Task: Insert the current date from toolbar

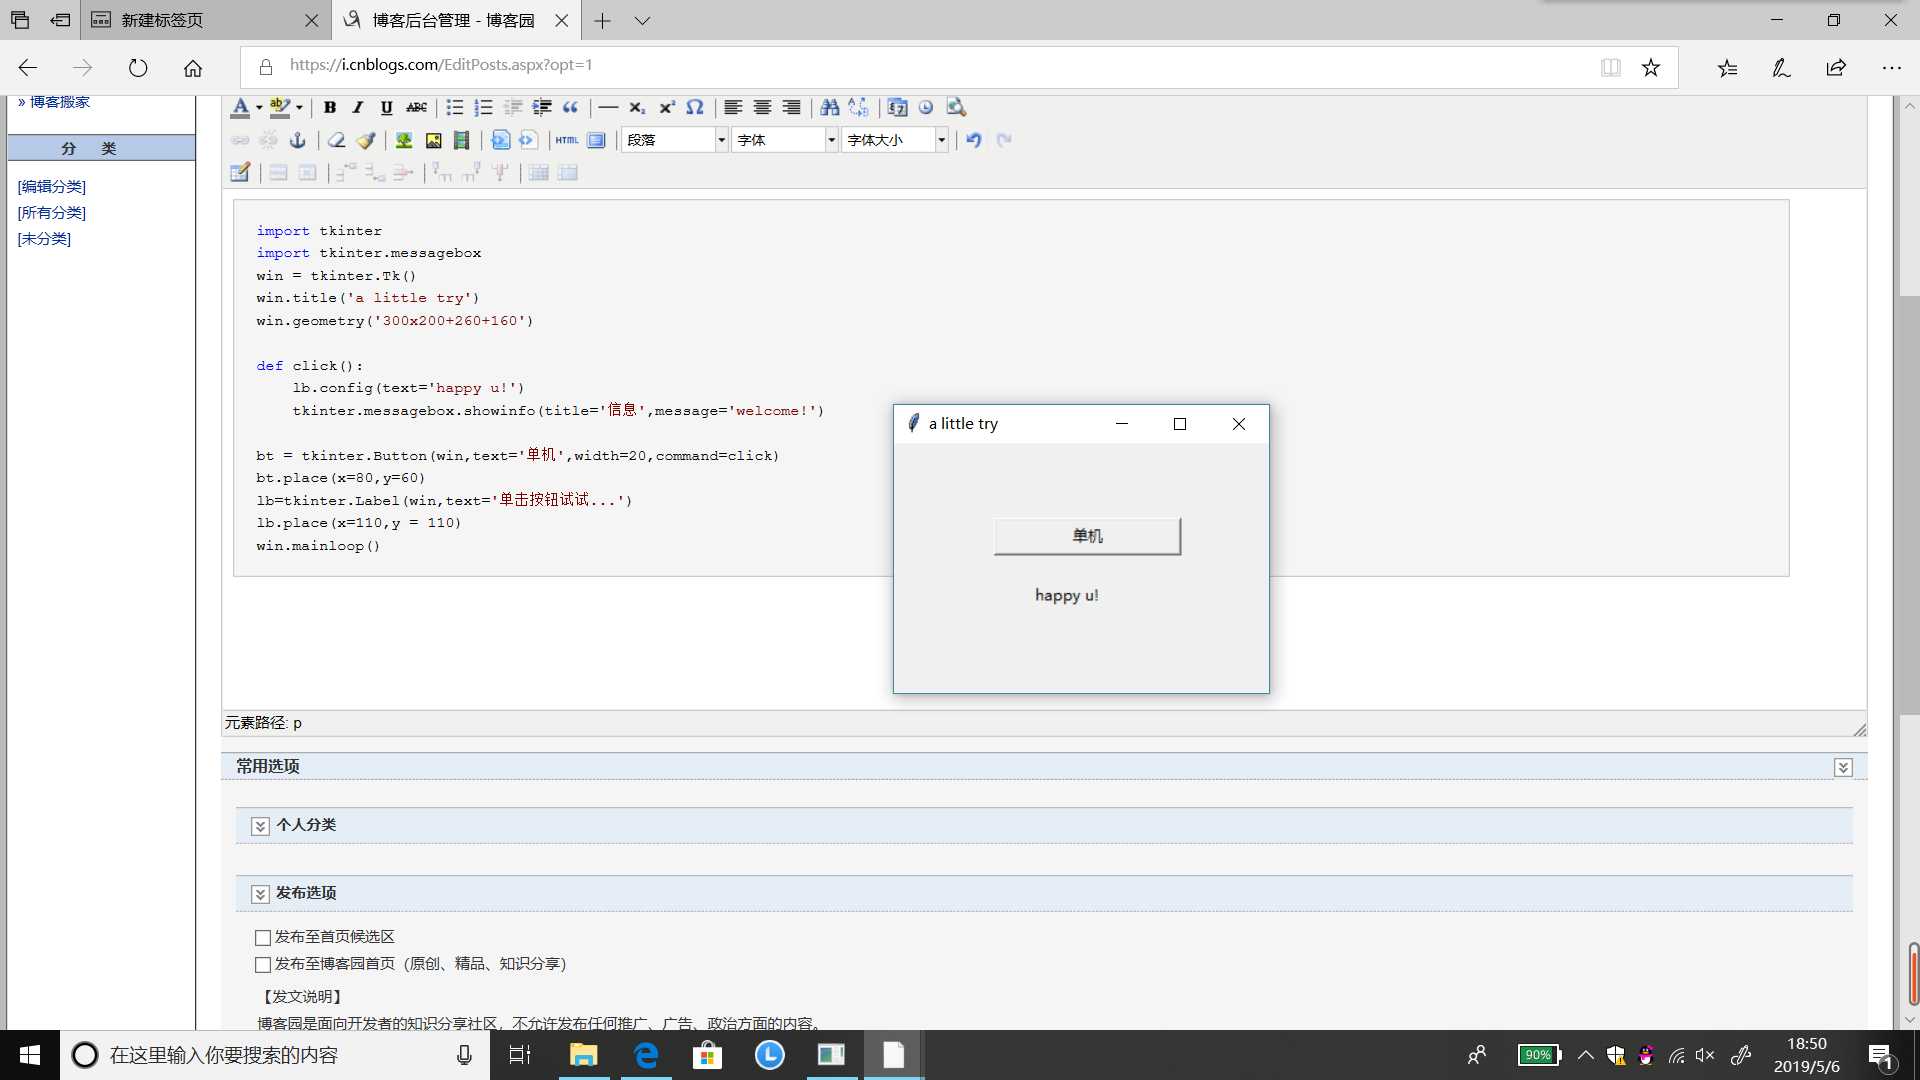Action: (897, 108)
